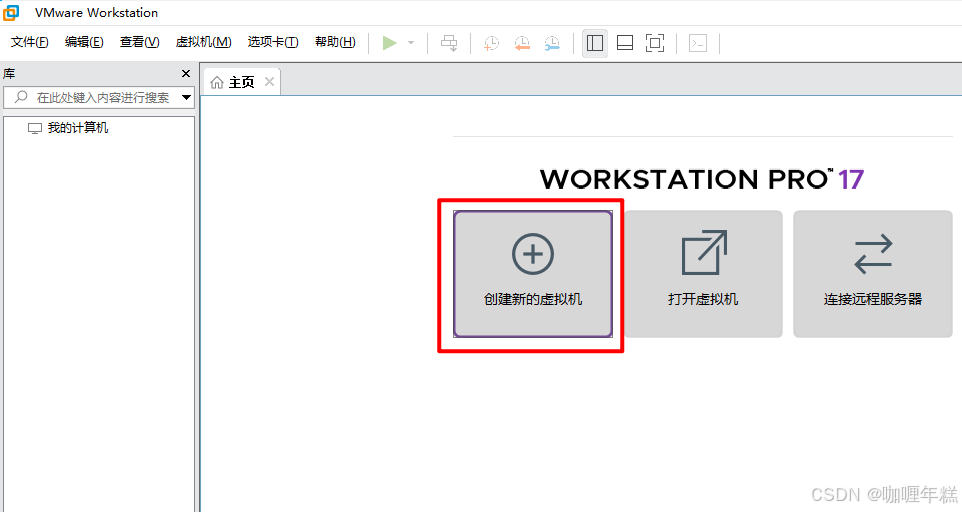
Task: Click the 打开虚拟机 button
Action: [x=702, y=273]
